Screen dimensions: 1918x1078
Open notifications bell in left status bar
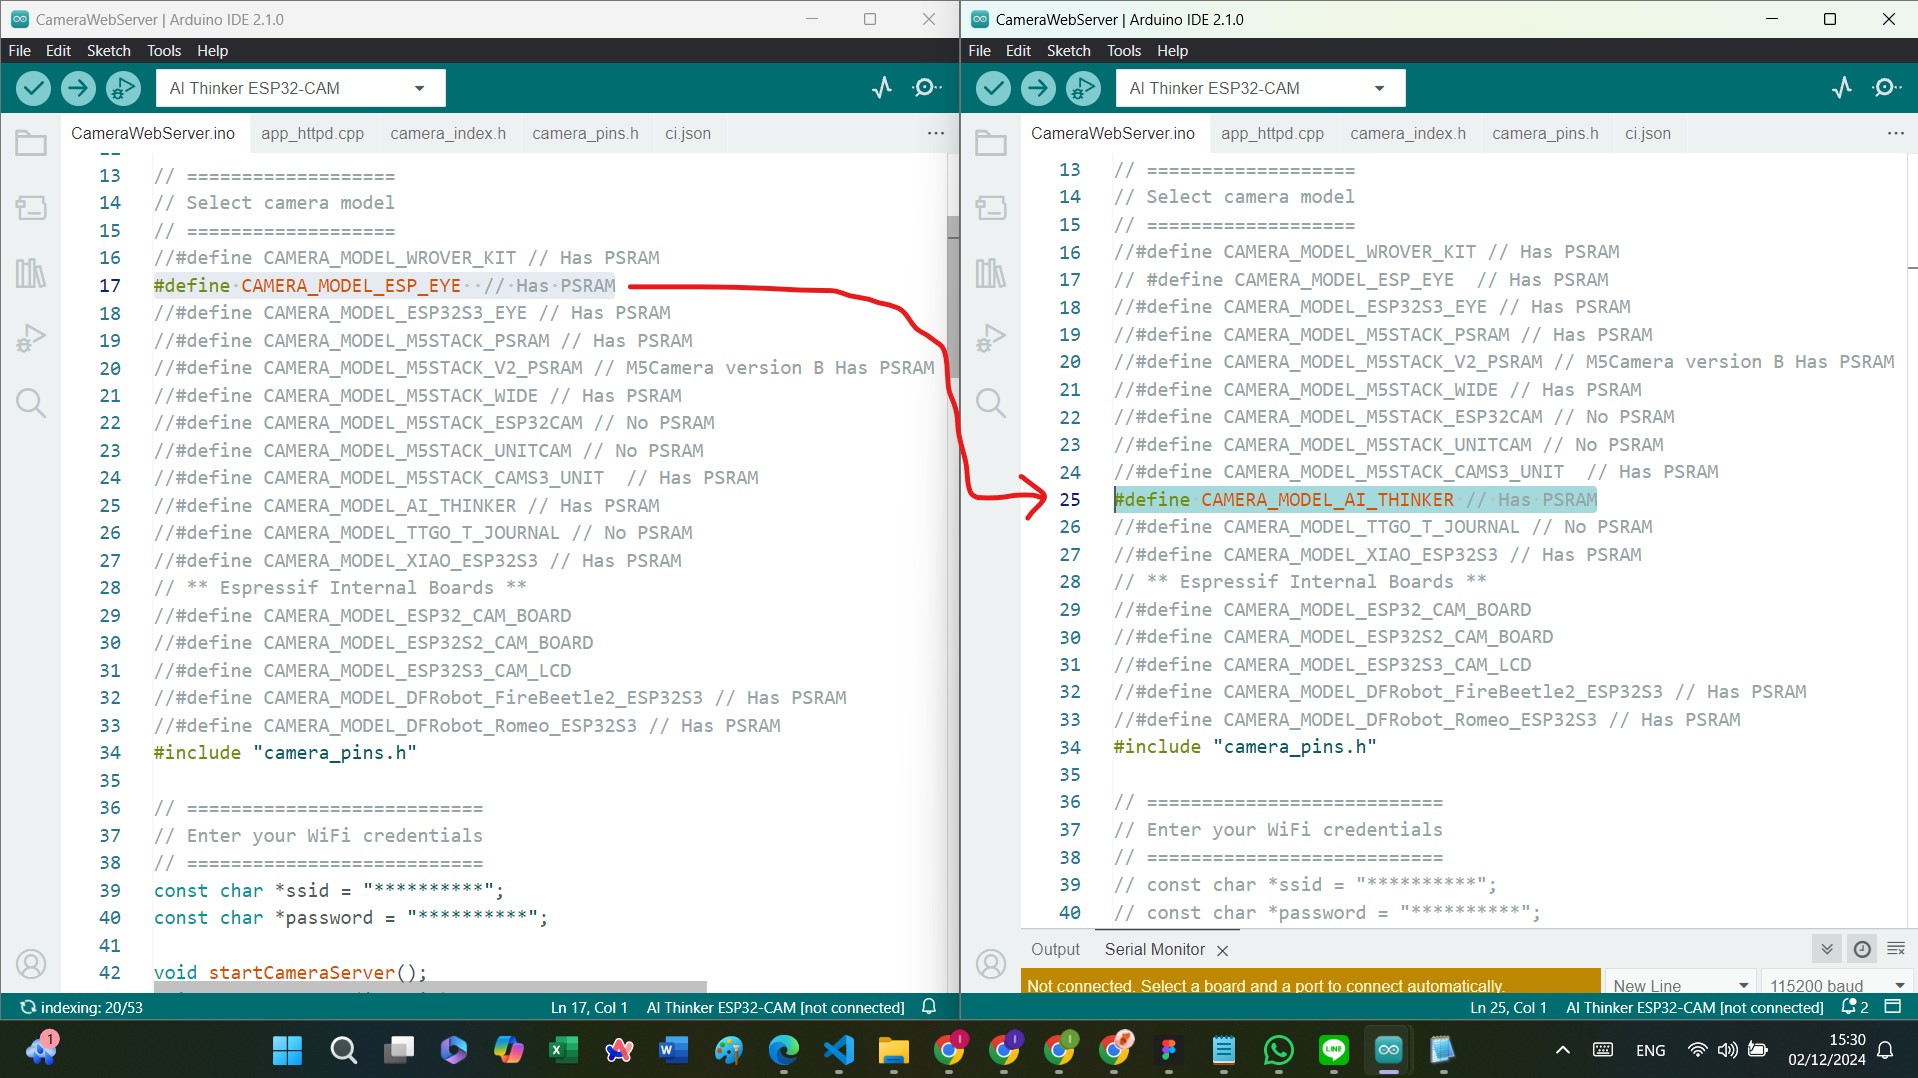[929, 1007]
